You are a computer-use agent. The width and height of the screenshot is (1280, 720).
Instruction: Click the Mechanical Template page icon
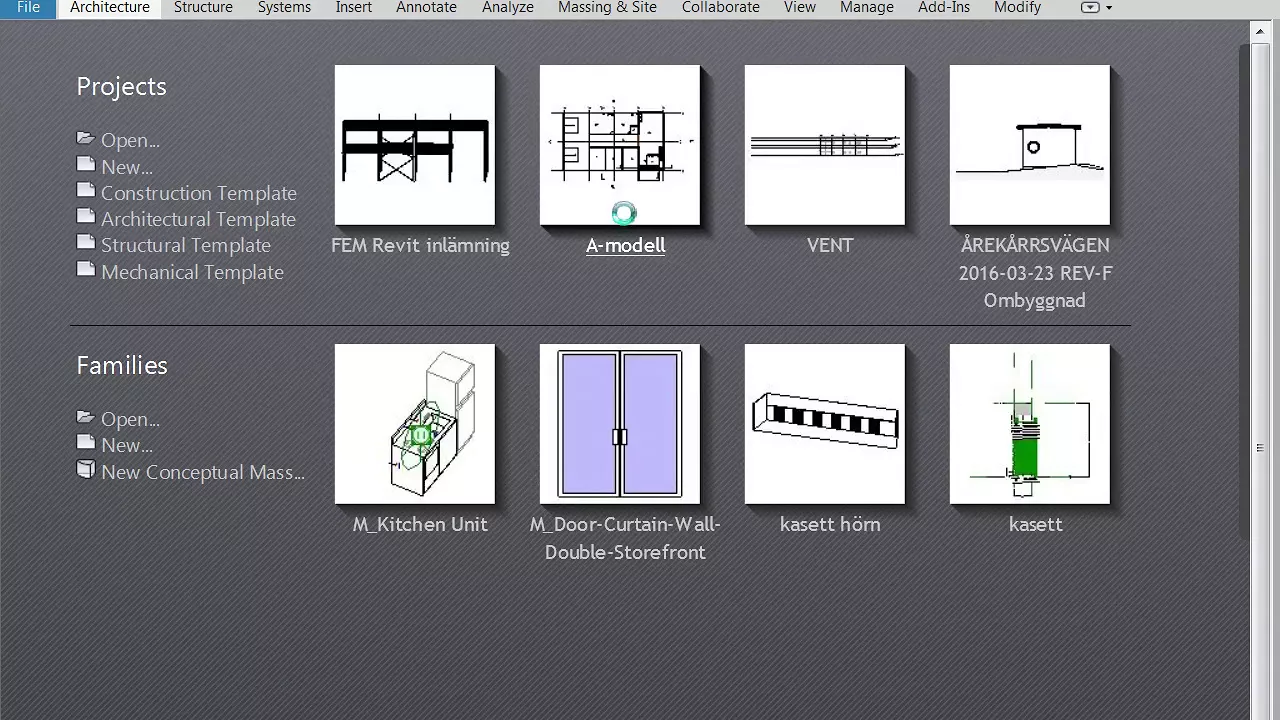coord(86,270)
